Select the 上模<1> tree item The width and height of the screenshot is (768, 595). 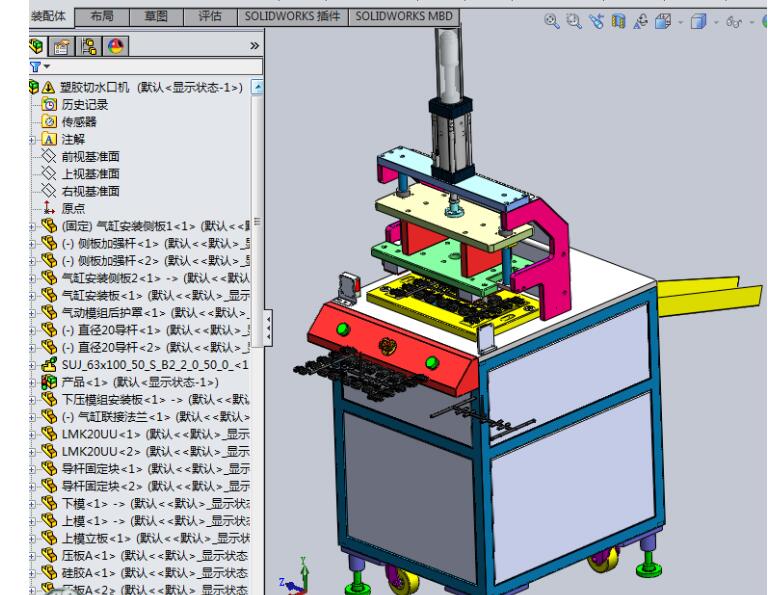(155, 521)
